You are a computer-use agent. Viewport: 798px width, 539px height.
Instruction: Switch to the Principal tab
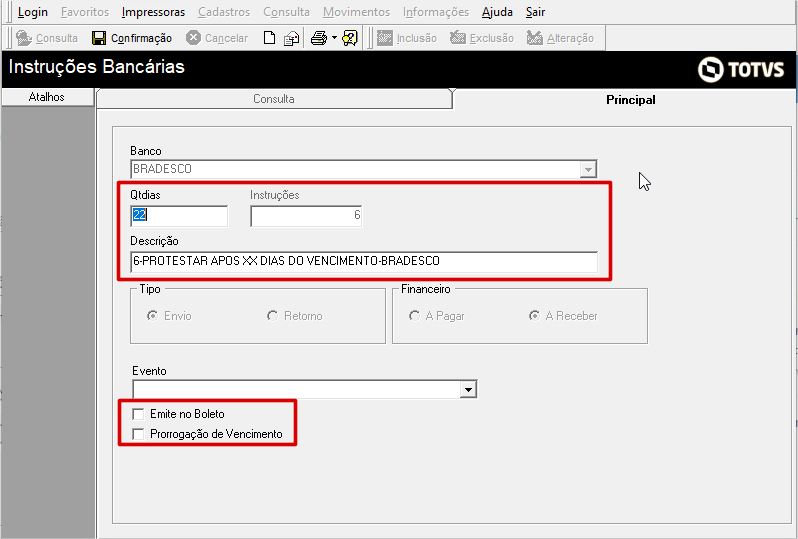click(x=630, y=100)
